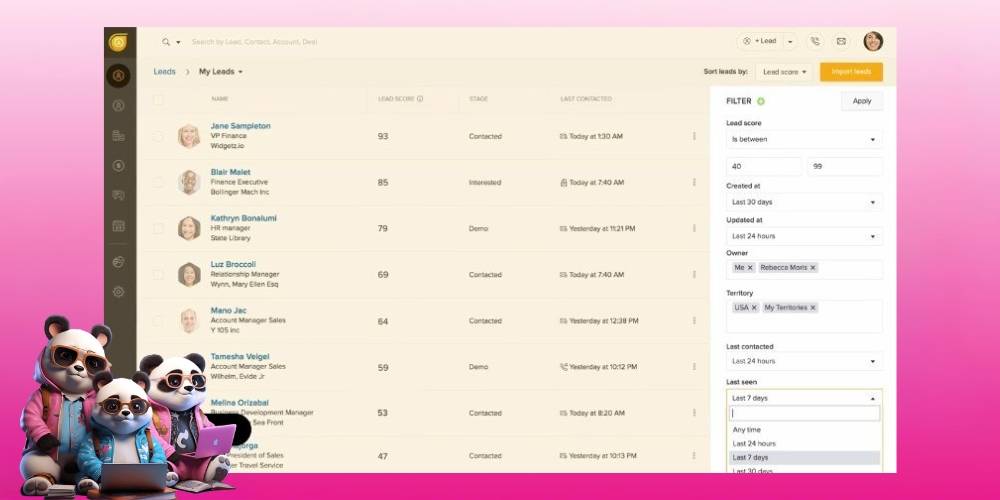
Task: Select Blair Malet's checkbox
Action: tap(158, 182)
